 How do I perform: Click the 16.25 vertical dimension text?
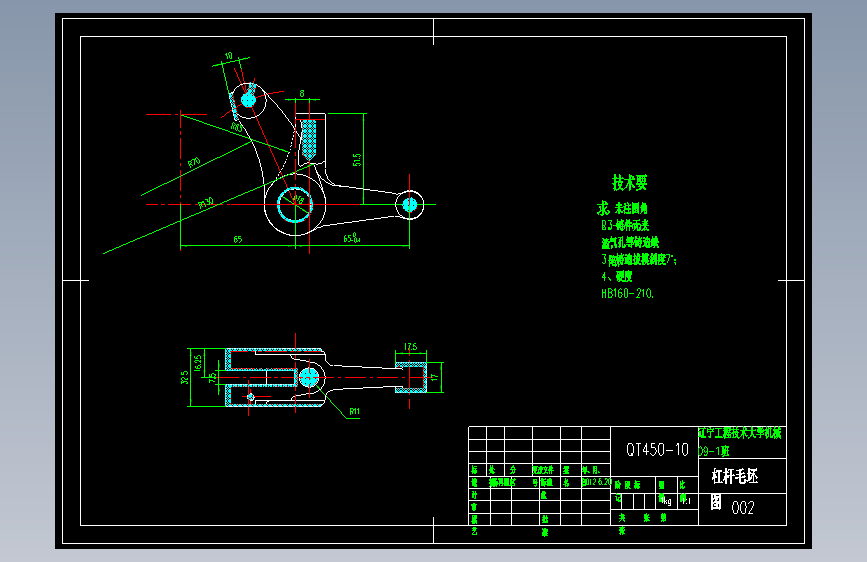[198, 363]
